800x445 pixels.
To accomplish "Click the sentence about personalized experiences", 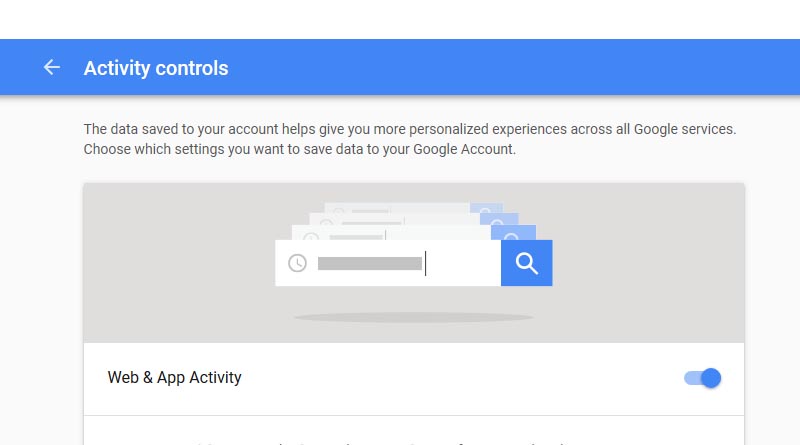I will click(410, 129).
